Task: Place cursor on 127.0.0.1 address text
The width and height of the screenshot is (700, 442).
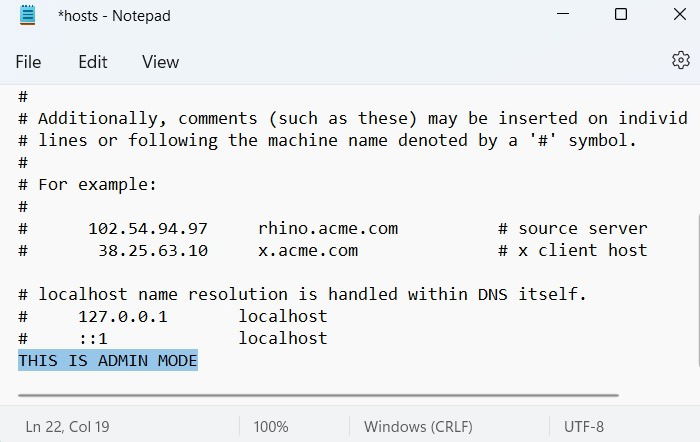Action: pos(123,317)
